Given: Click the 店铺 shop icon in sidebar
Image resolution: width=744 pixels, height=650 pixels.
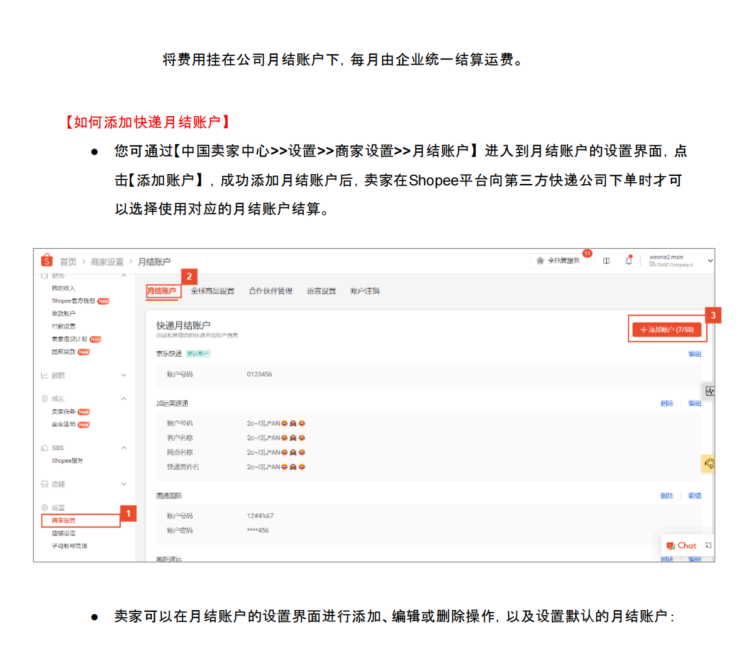Looking at the screenshot, I should (45, 484).
